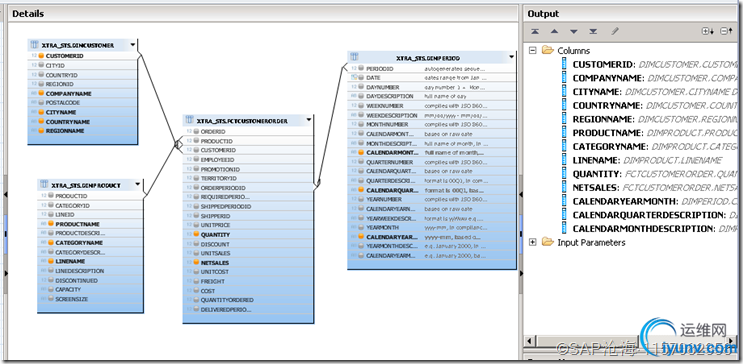Toggle output marker for CITYID in DIMCUSTOMER
This screenshot has width=743, height=364.
pyautogui.click(x=41, y=65)
